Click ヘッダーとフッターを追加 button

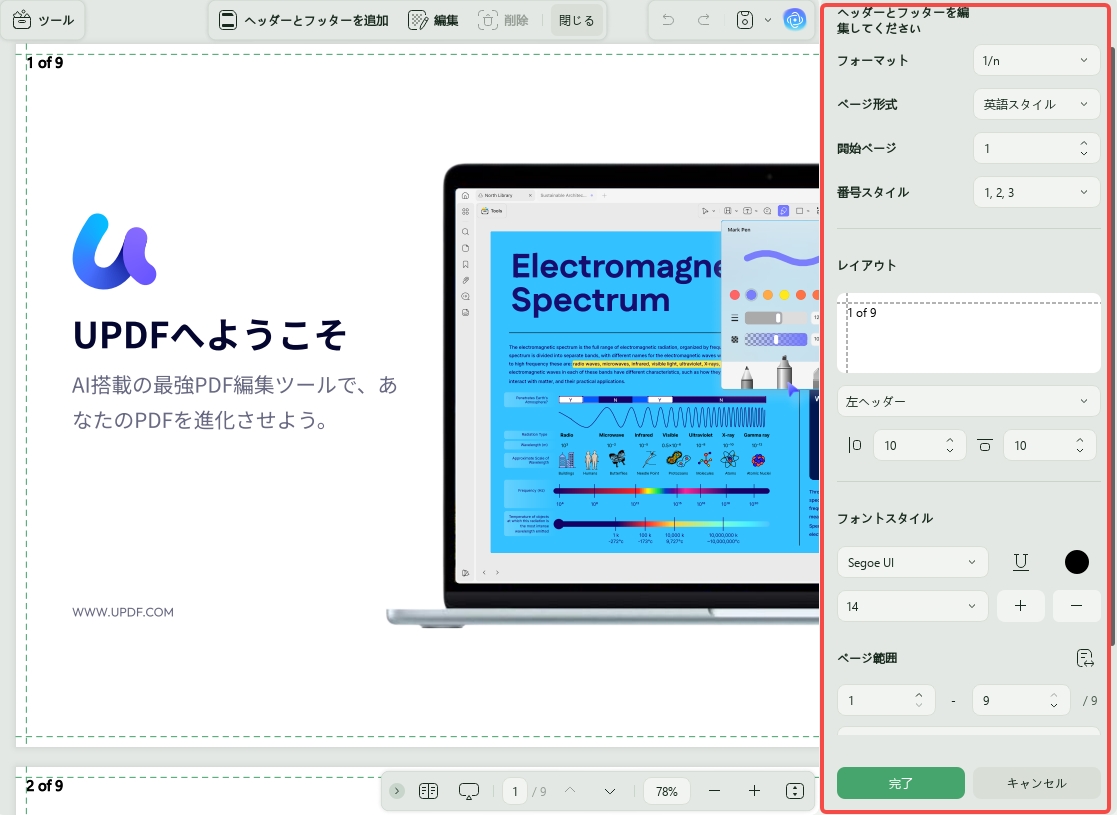[303, 20]
